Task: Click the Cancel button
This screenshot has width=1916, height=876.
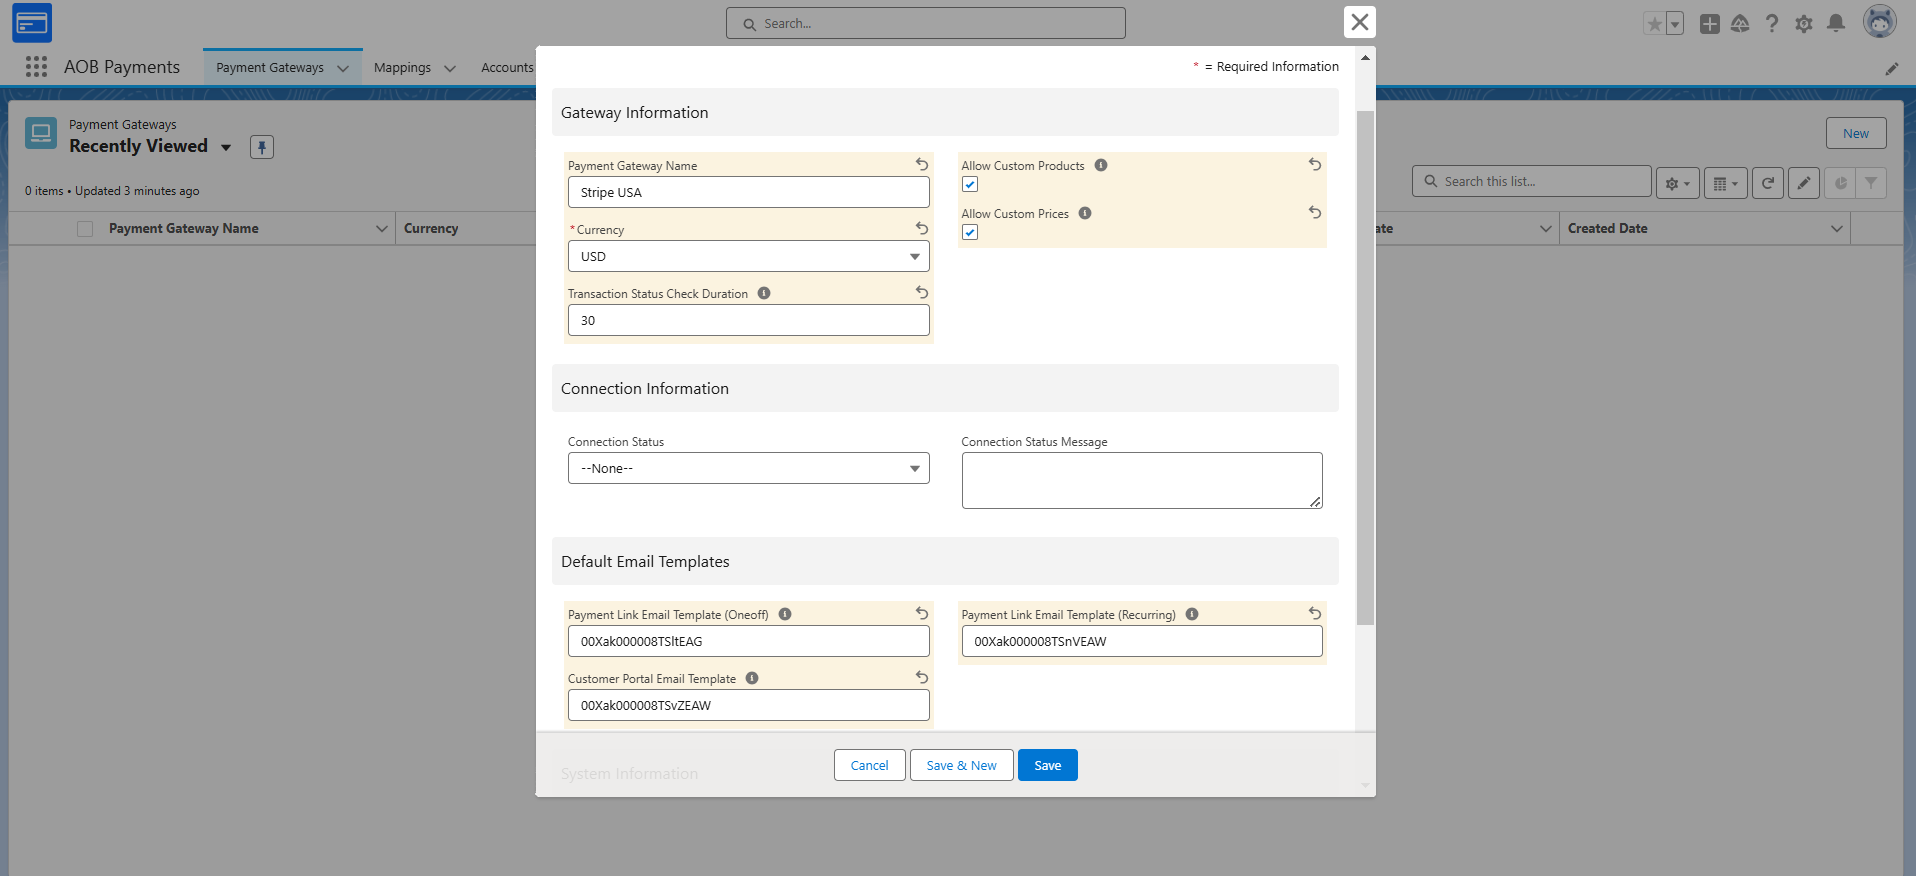Action: (870, 765)
